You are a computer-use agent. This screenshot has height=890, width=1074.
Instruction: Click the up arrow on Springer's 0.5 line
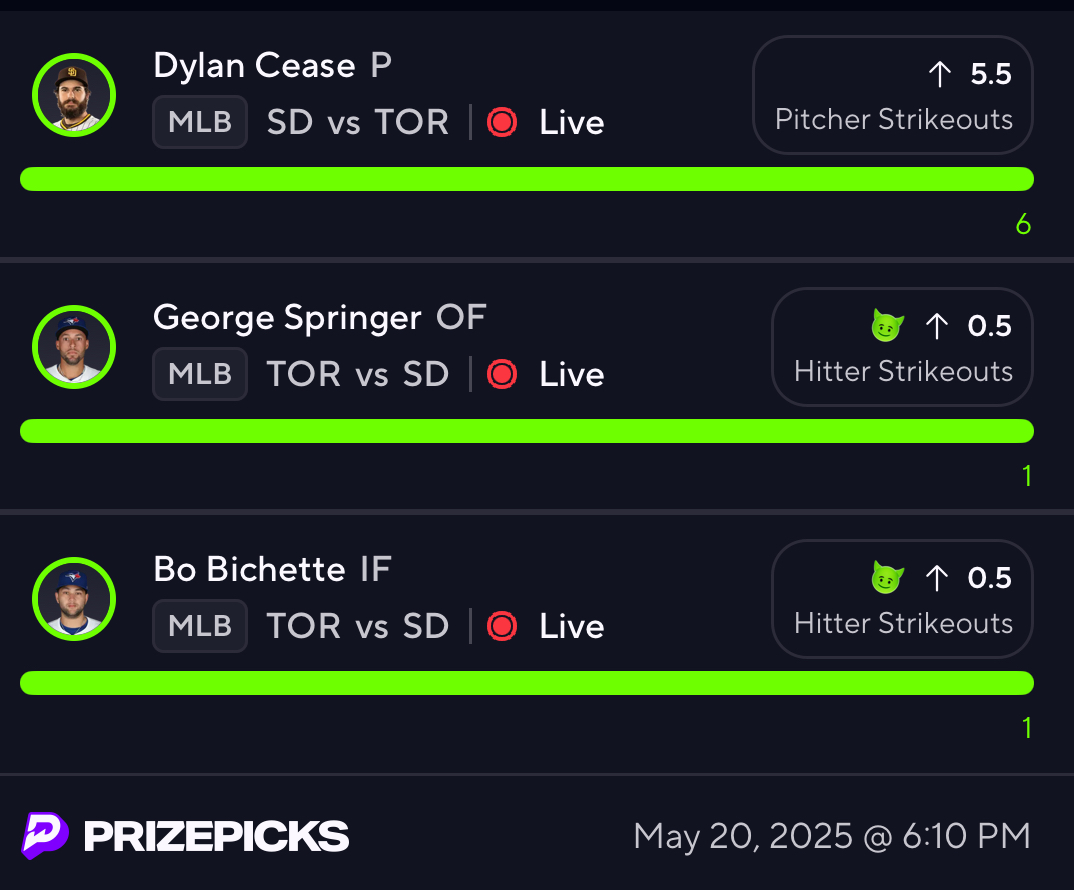[936, 326]
